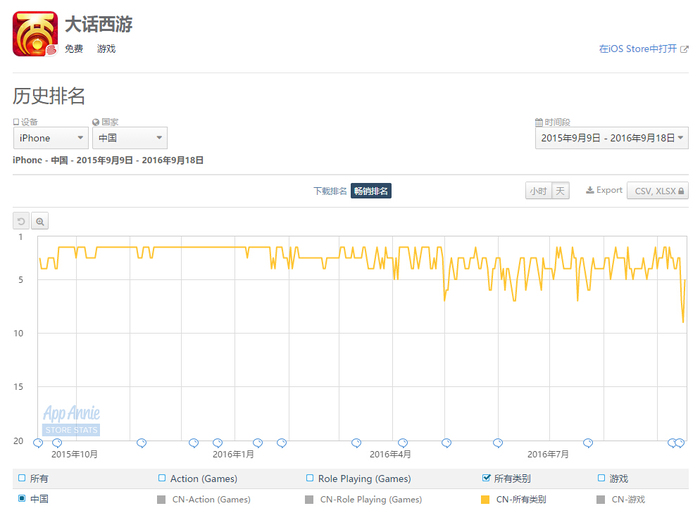
Task: Open the 中国 country dropdown
Action: click(130, 138)
